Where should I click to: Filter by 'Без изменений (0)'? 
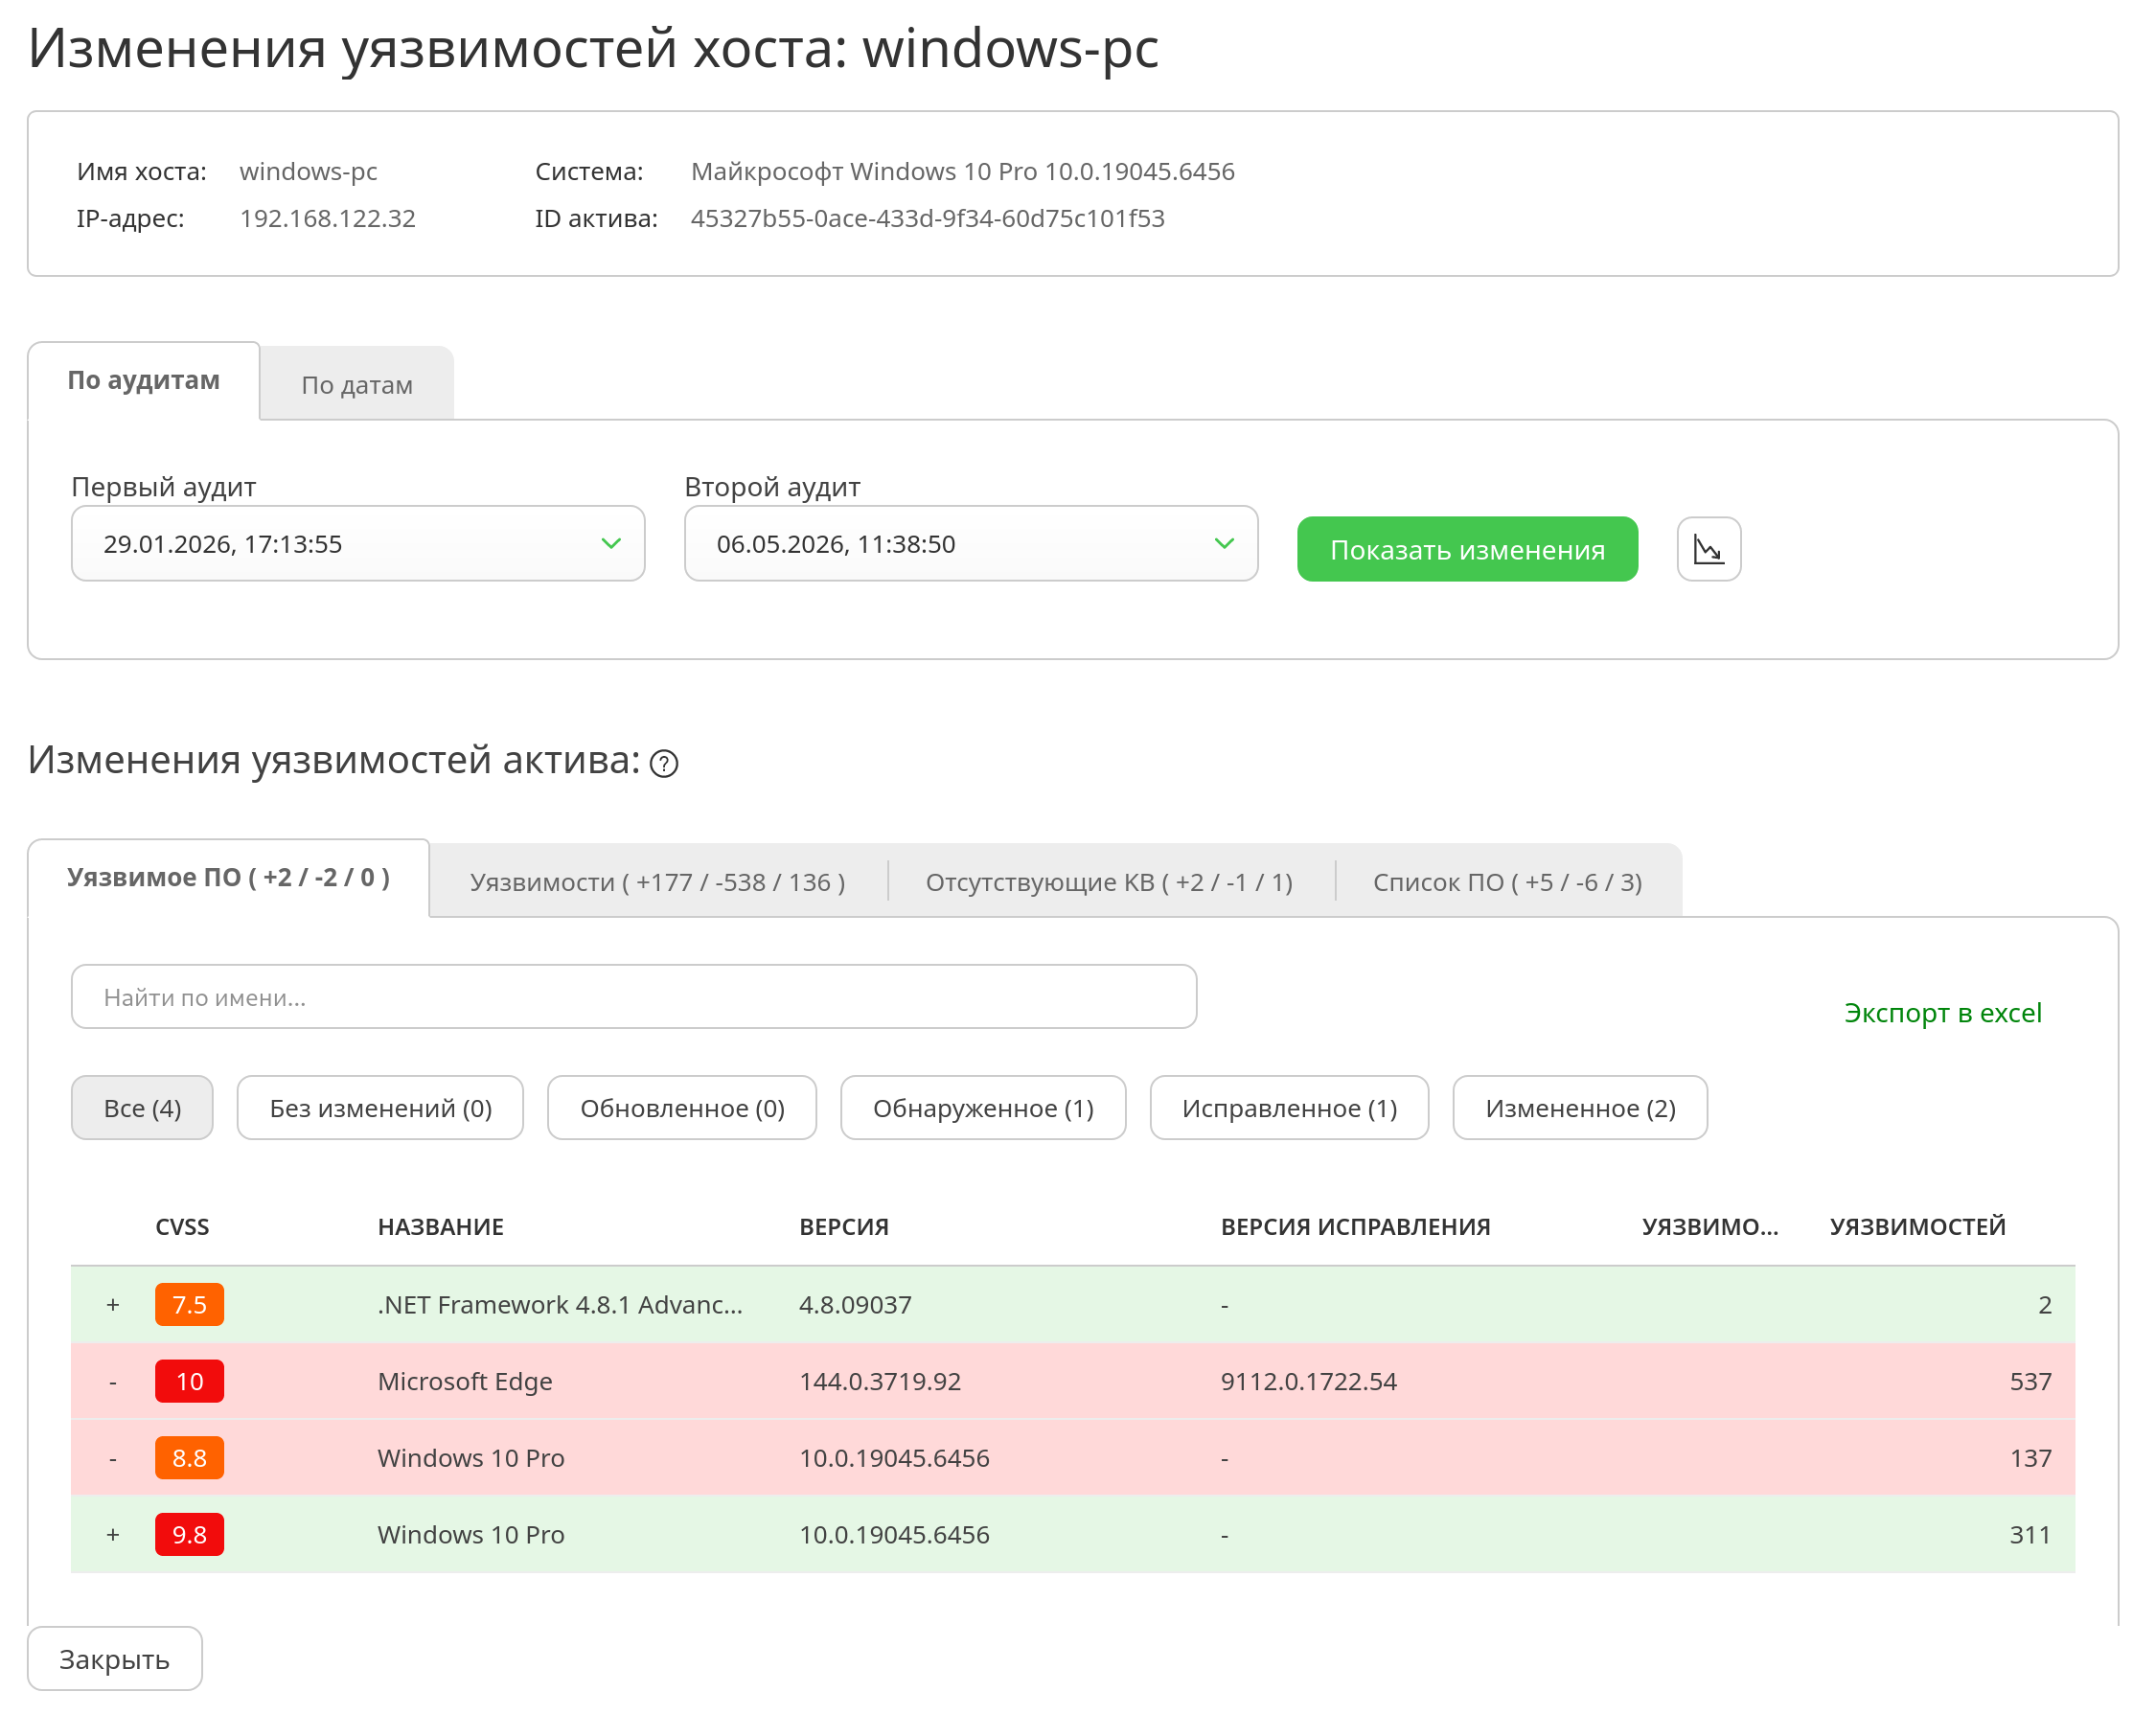(x=380, y=1108)
